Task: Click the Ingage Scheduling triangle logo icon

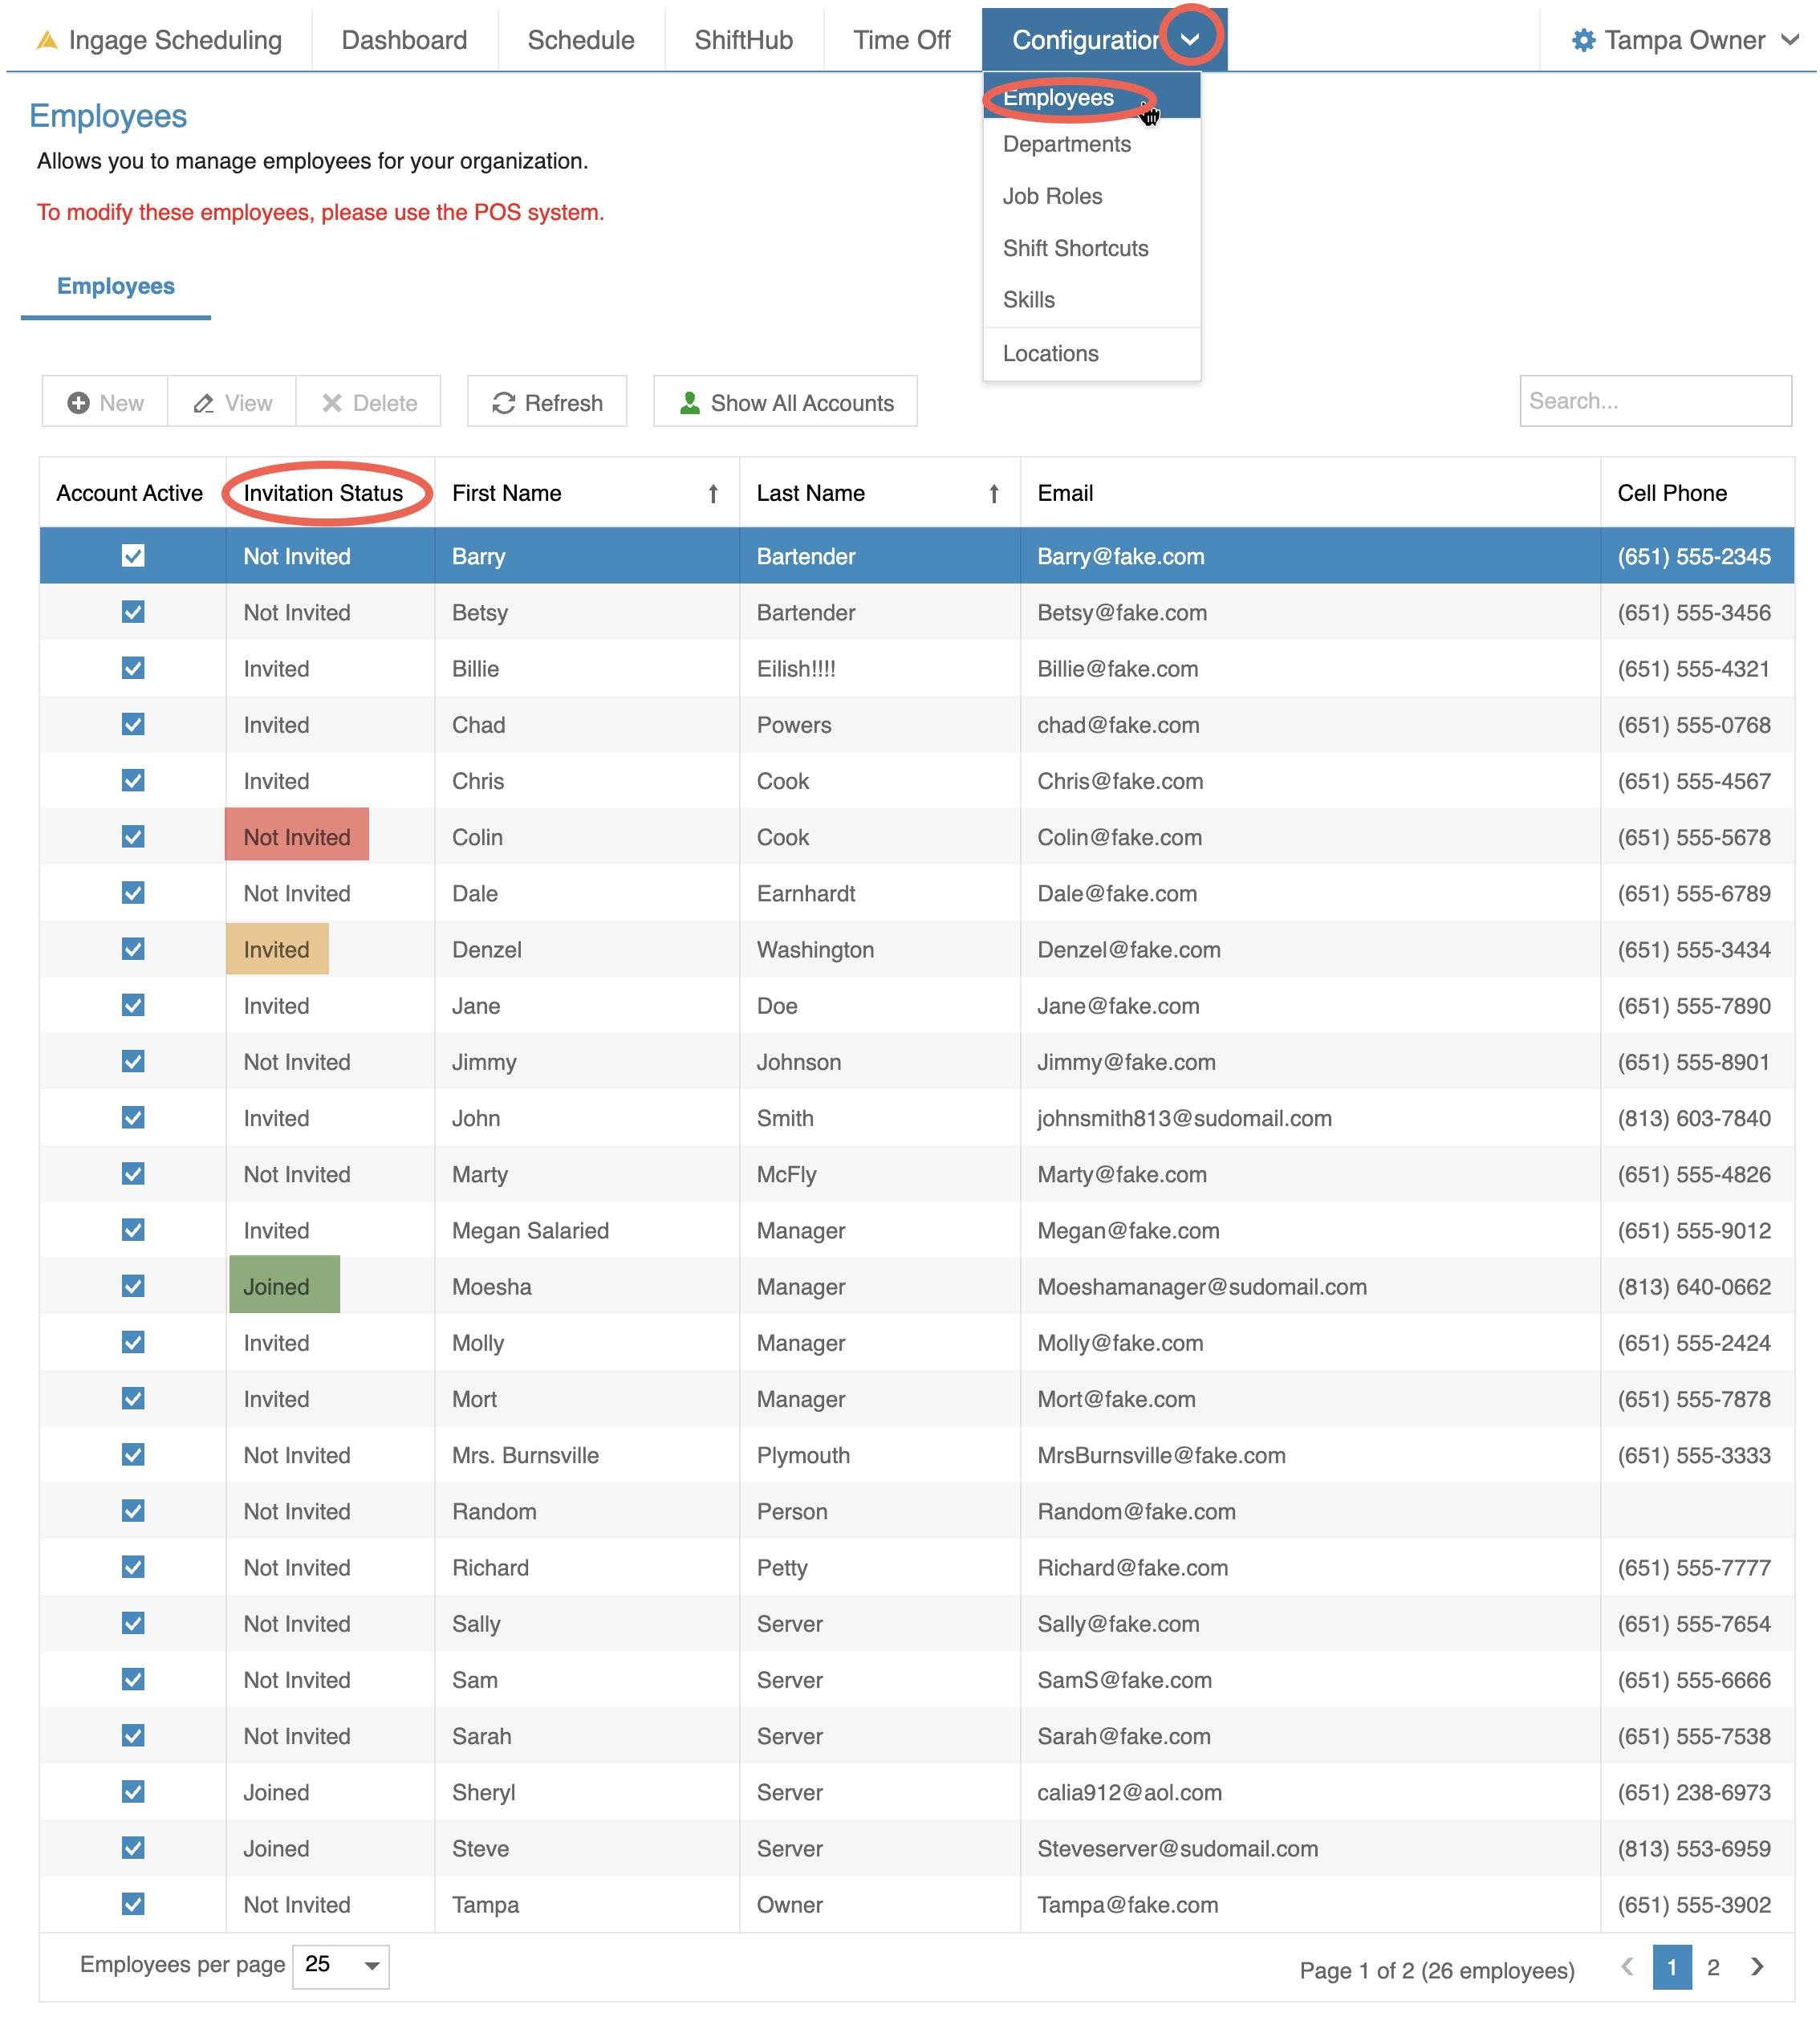Action: pyautogui.click(x=46, y=40)
